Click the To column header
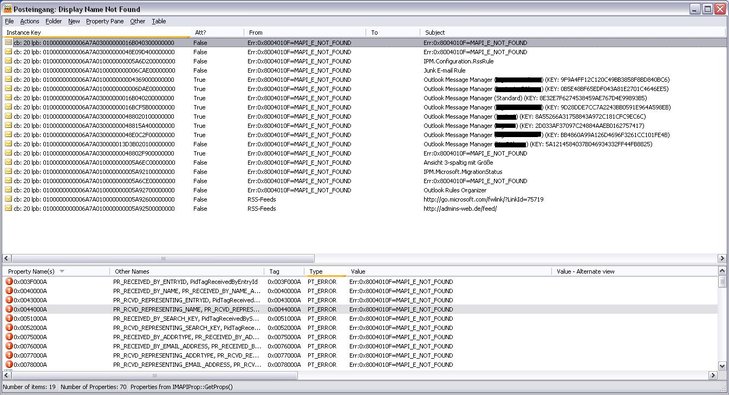The width and height of the screenshot is (729, 395). [393, 33]
